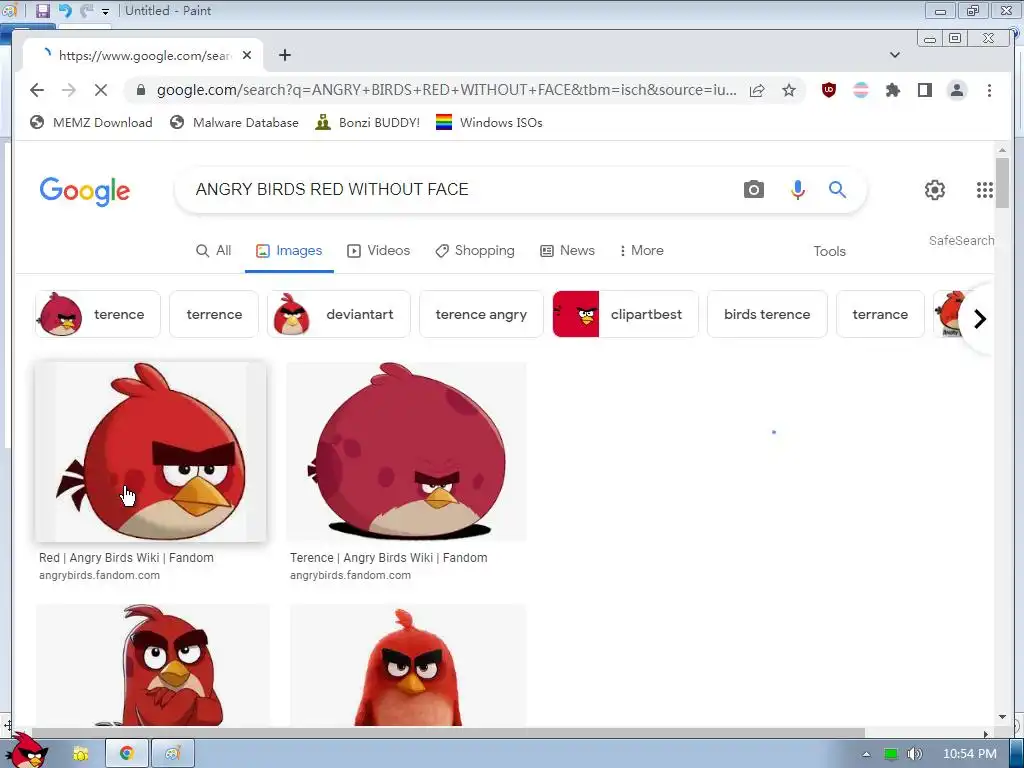Select the Google search browser tab
The image size is (1024, 768).
pos(142,56)
